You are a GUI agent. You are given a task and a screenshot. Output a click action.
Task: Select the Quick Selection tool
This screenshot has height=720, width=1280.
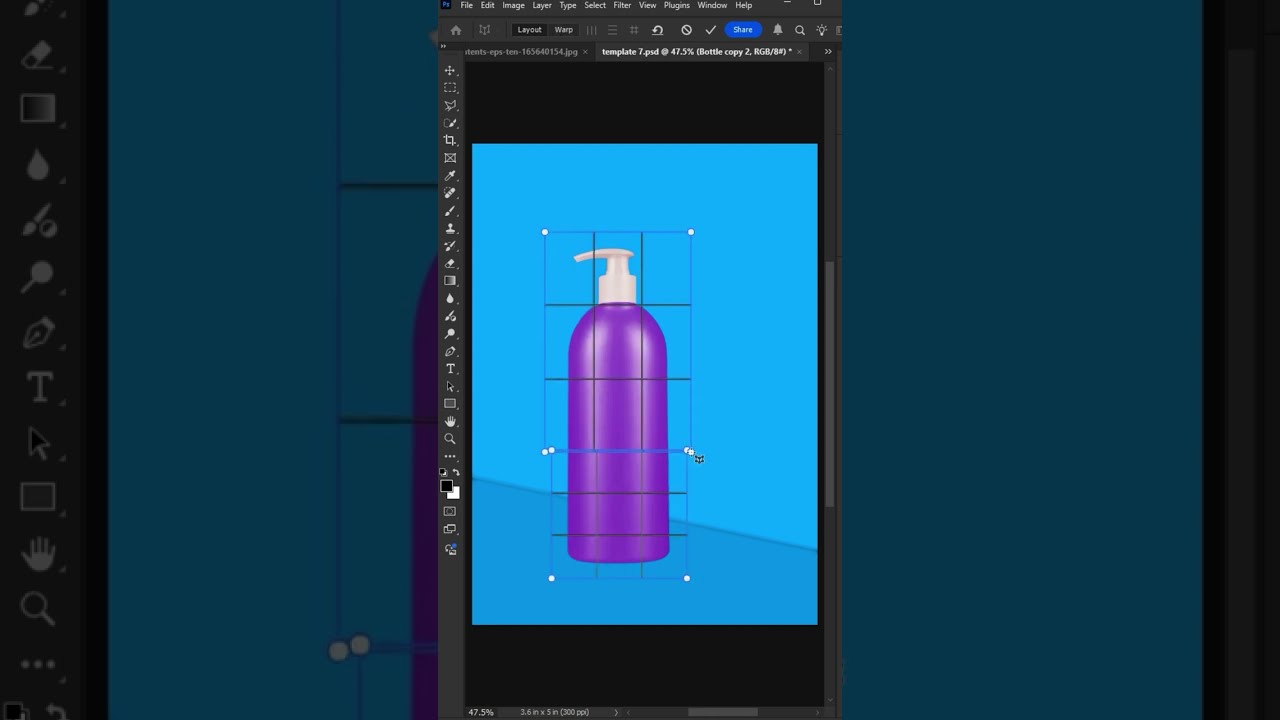click(x=450, y=123)
